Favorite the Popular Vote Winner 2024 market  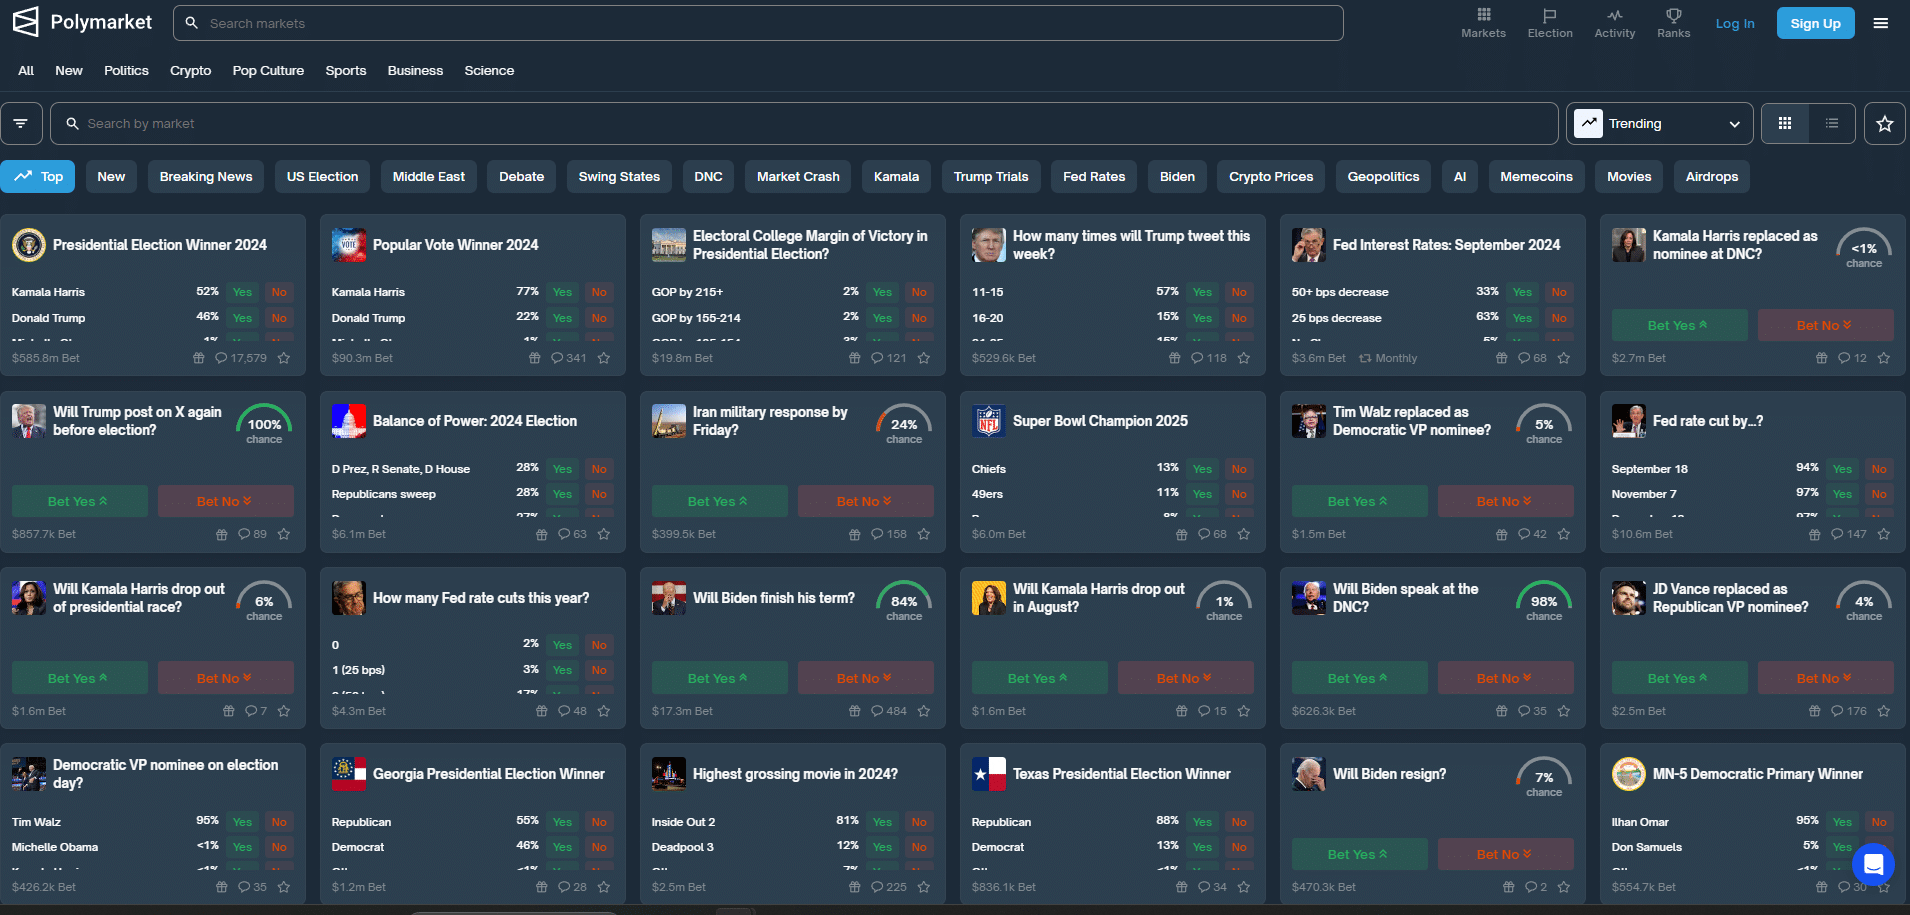[x=604, y=358]
